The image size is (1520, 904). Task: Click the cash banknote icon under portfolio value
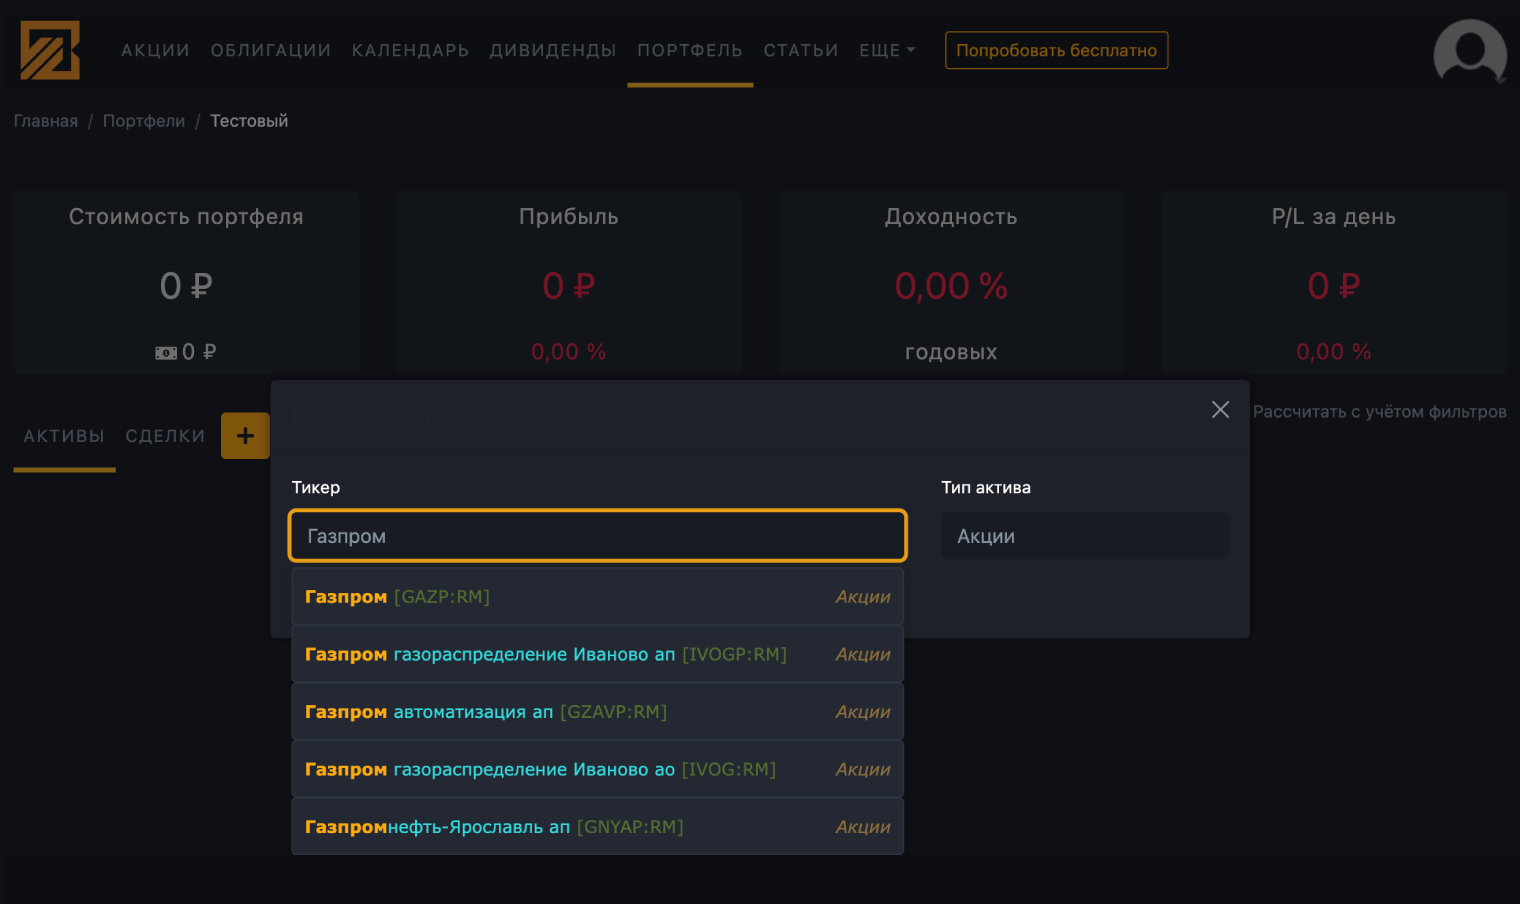pyautogui.click(x=166, y=353)
